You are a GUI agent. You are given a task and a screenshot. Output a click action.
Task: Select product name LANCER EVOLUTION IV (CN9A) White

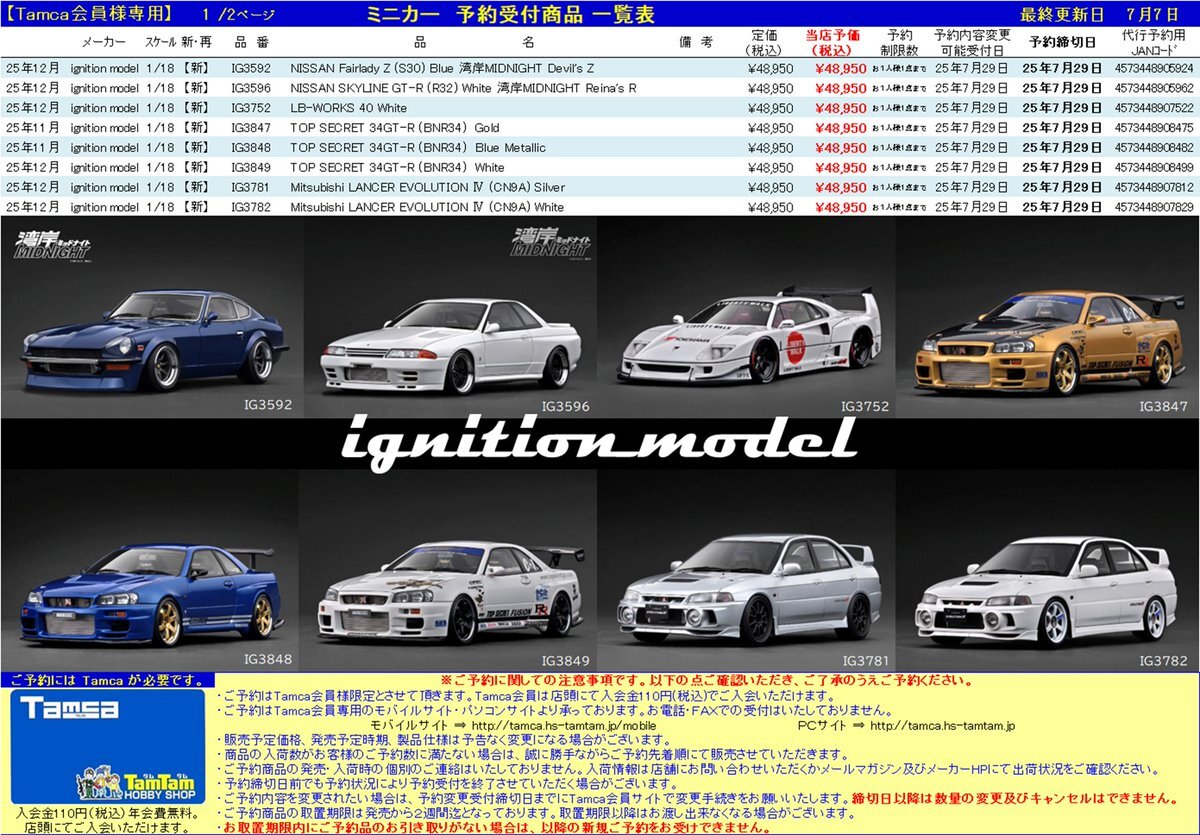[427, 207]
